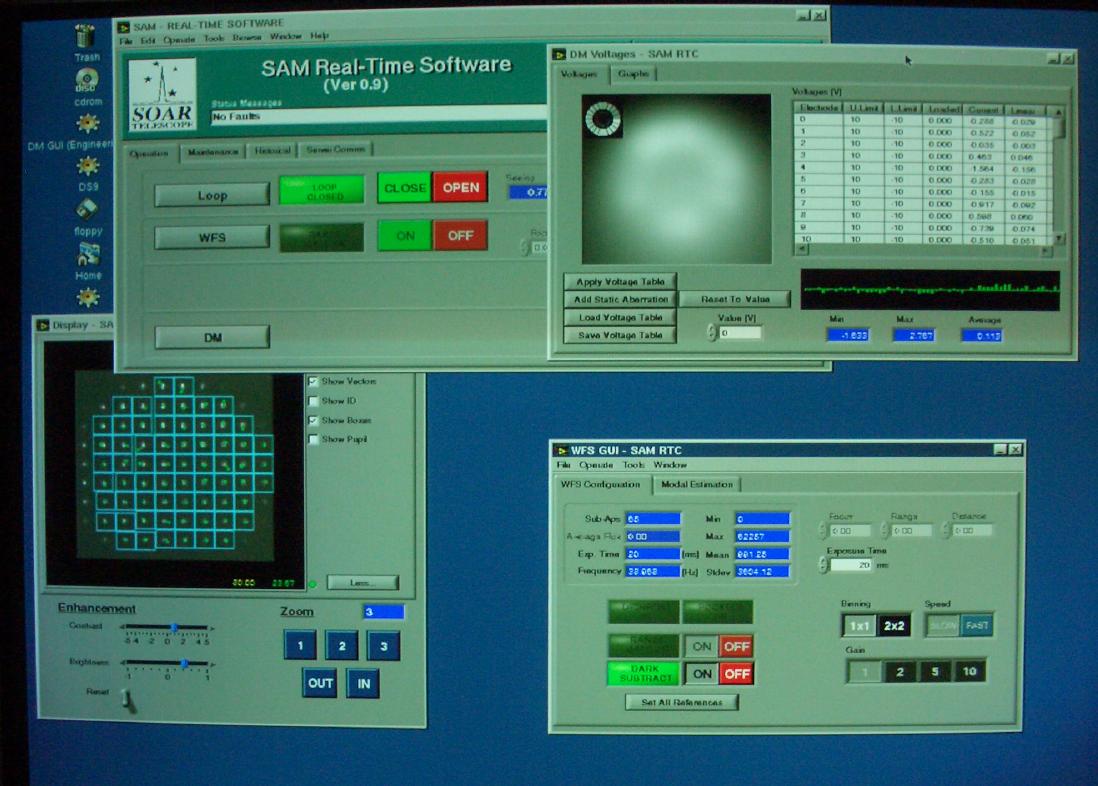This screenshot has height=786, width=1098.
Task: Set Speed to SLOW
Action: [943, 625]
